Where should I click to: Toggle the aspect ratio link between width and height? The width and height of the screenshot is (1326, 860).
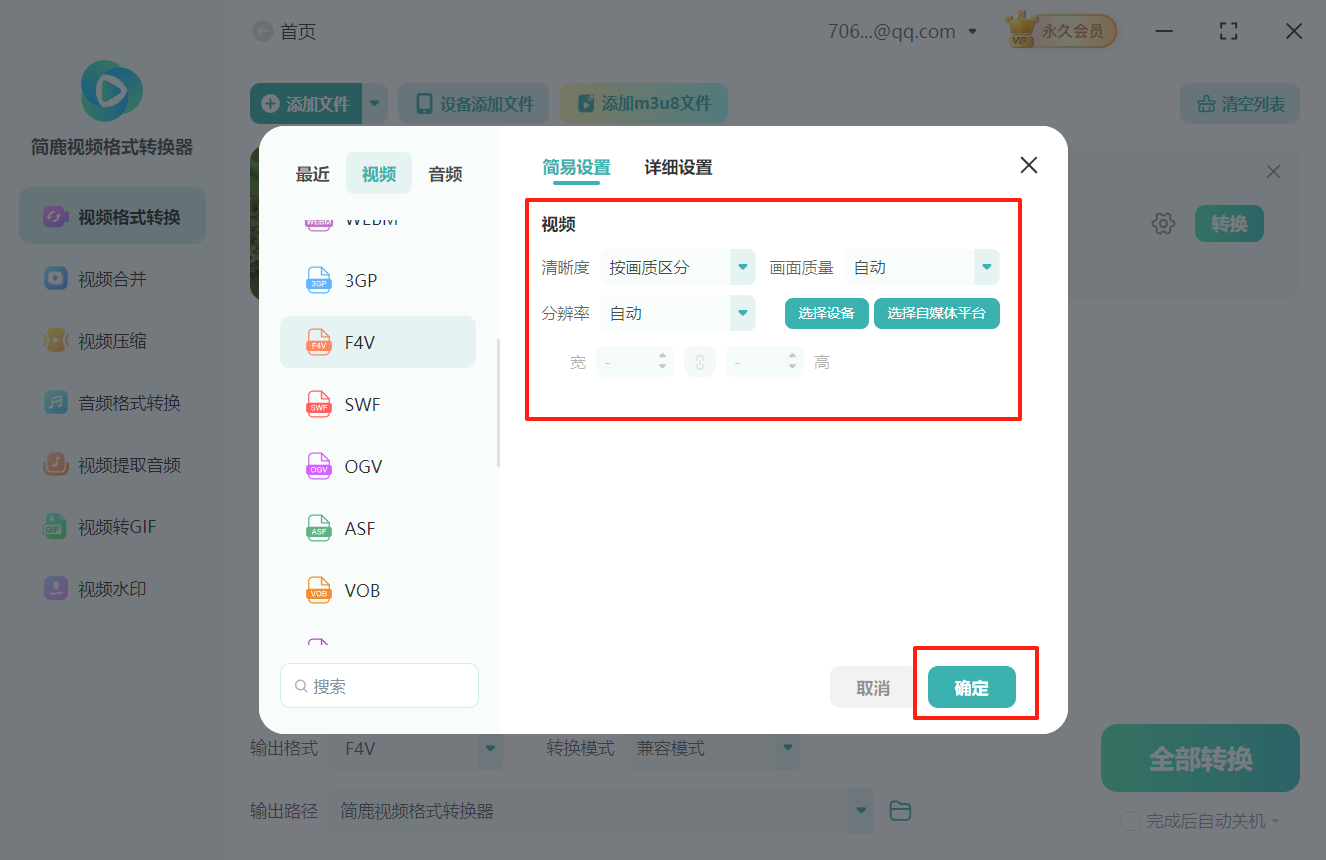point(700,361)
